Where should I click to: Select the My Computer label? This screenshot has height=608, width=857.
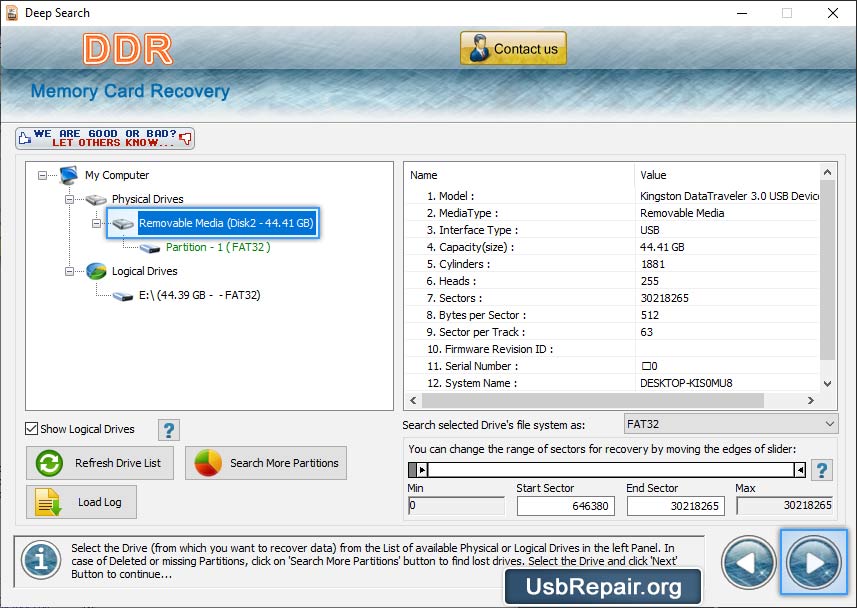click(x=117, y=175)
